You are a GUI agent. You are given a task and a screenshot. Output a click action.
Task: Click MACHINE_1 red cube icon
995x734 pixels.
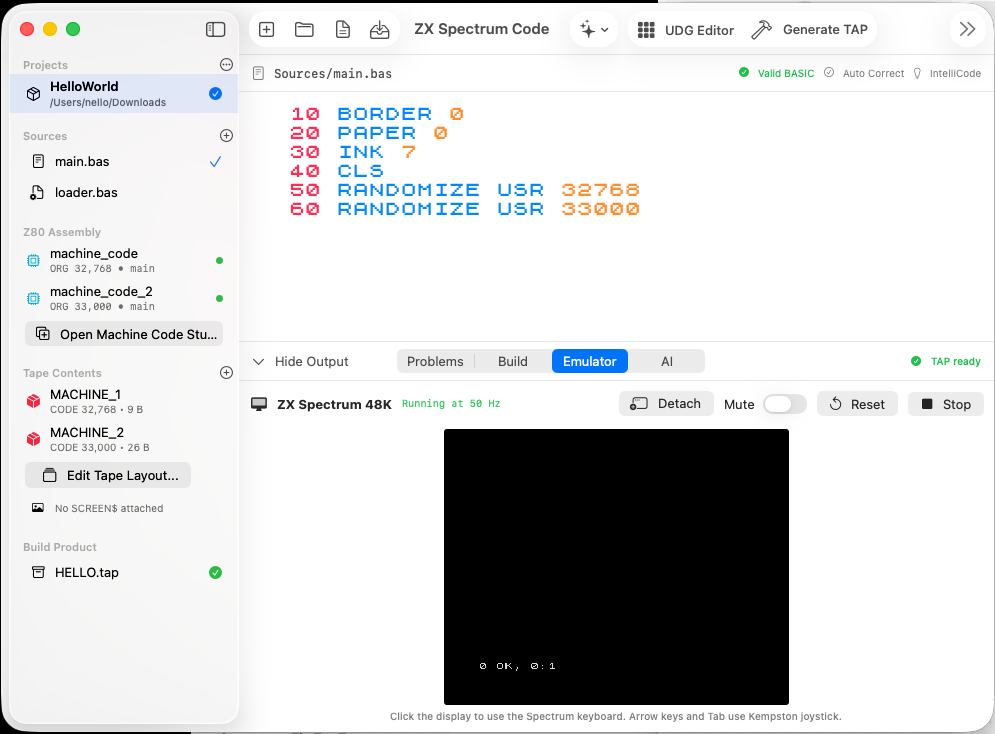click(x=34, y=401)
